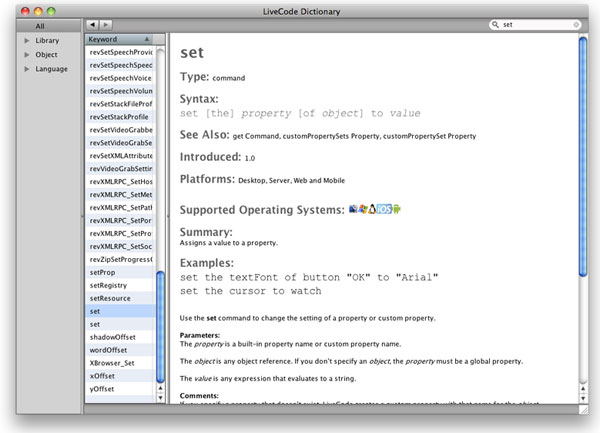Sort list by Keyword column header
Image resolution: width=600 pixels, height=433 pixels.
point(119,39)
